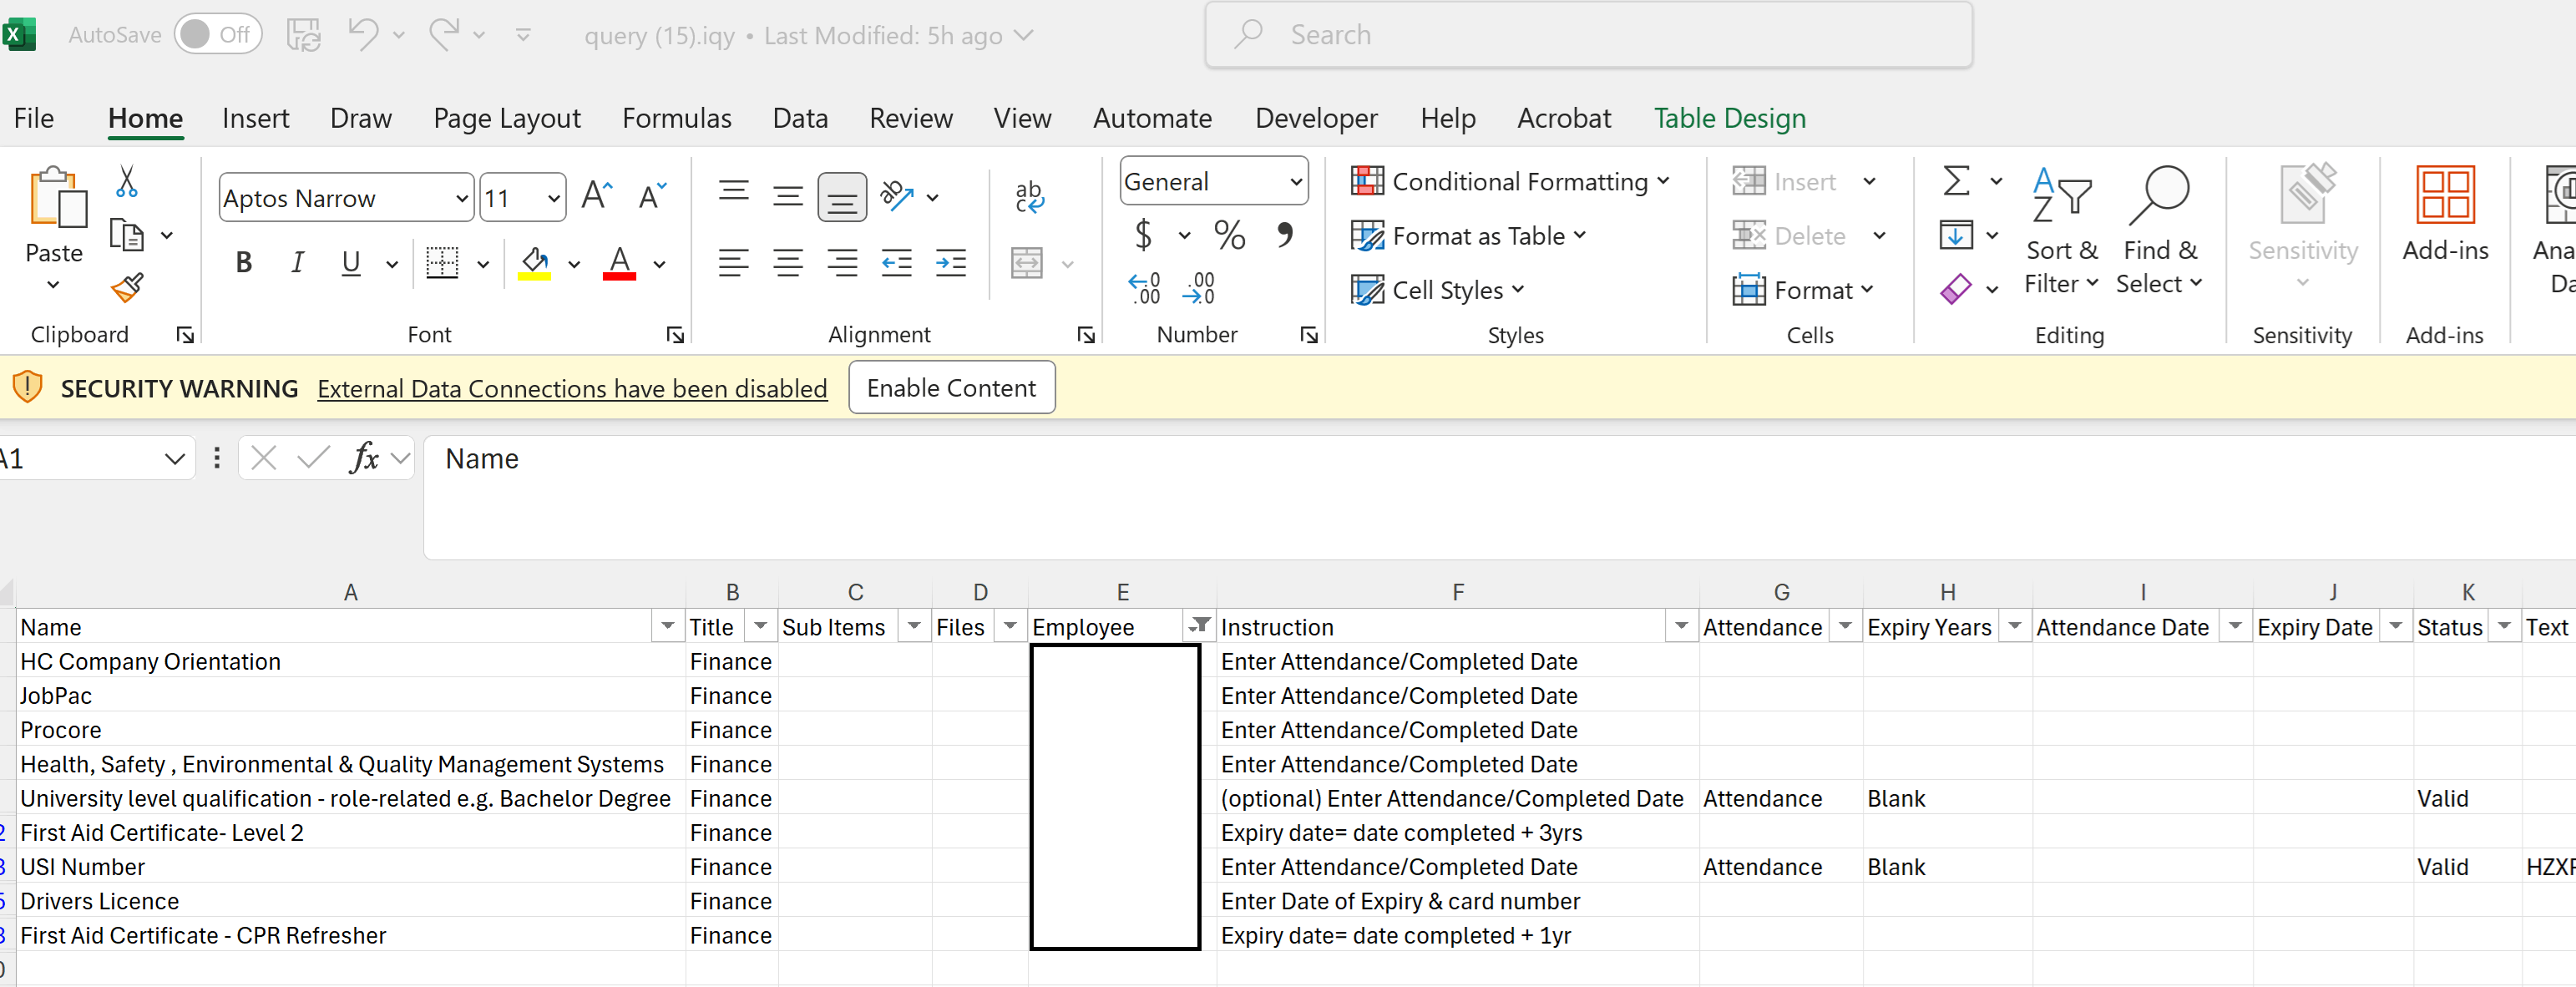Click the Wrap Text icon
This screenshot has height=987, width=2576.
pyautogui.click(x=1029, y=197)
